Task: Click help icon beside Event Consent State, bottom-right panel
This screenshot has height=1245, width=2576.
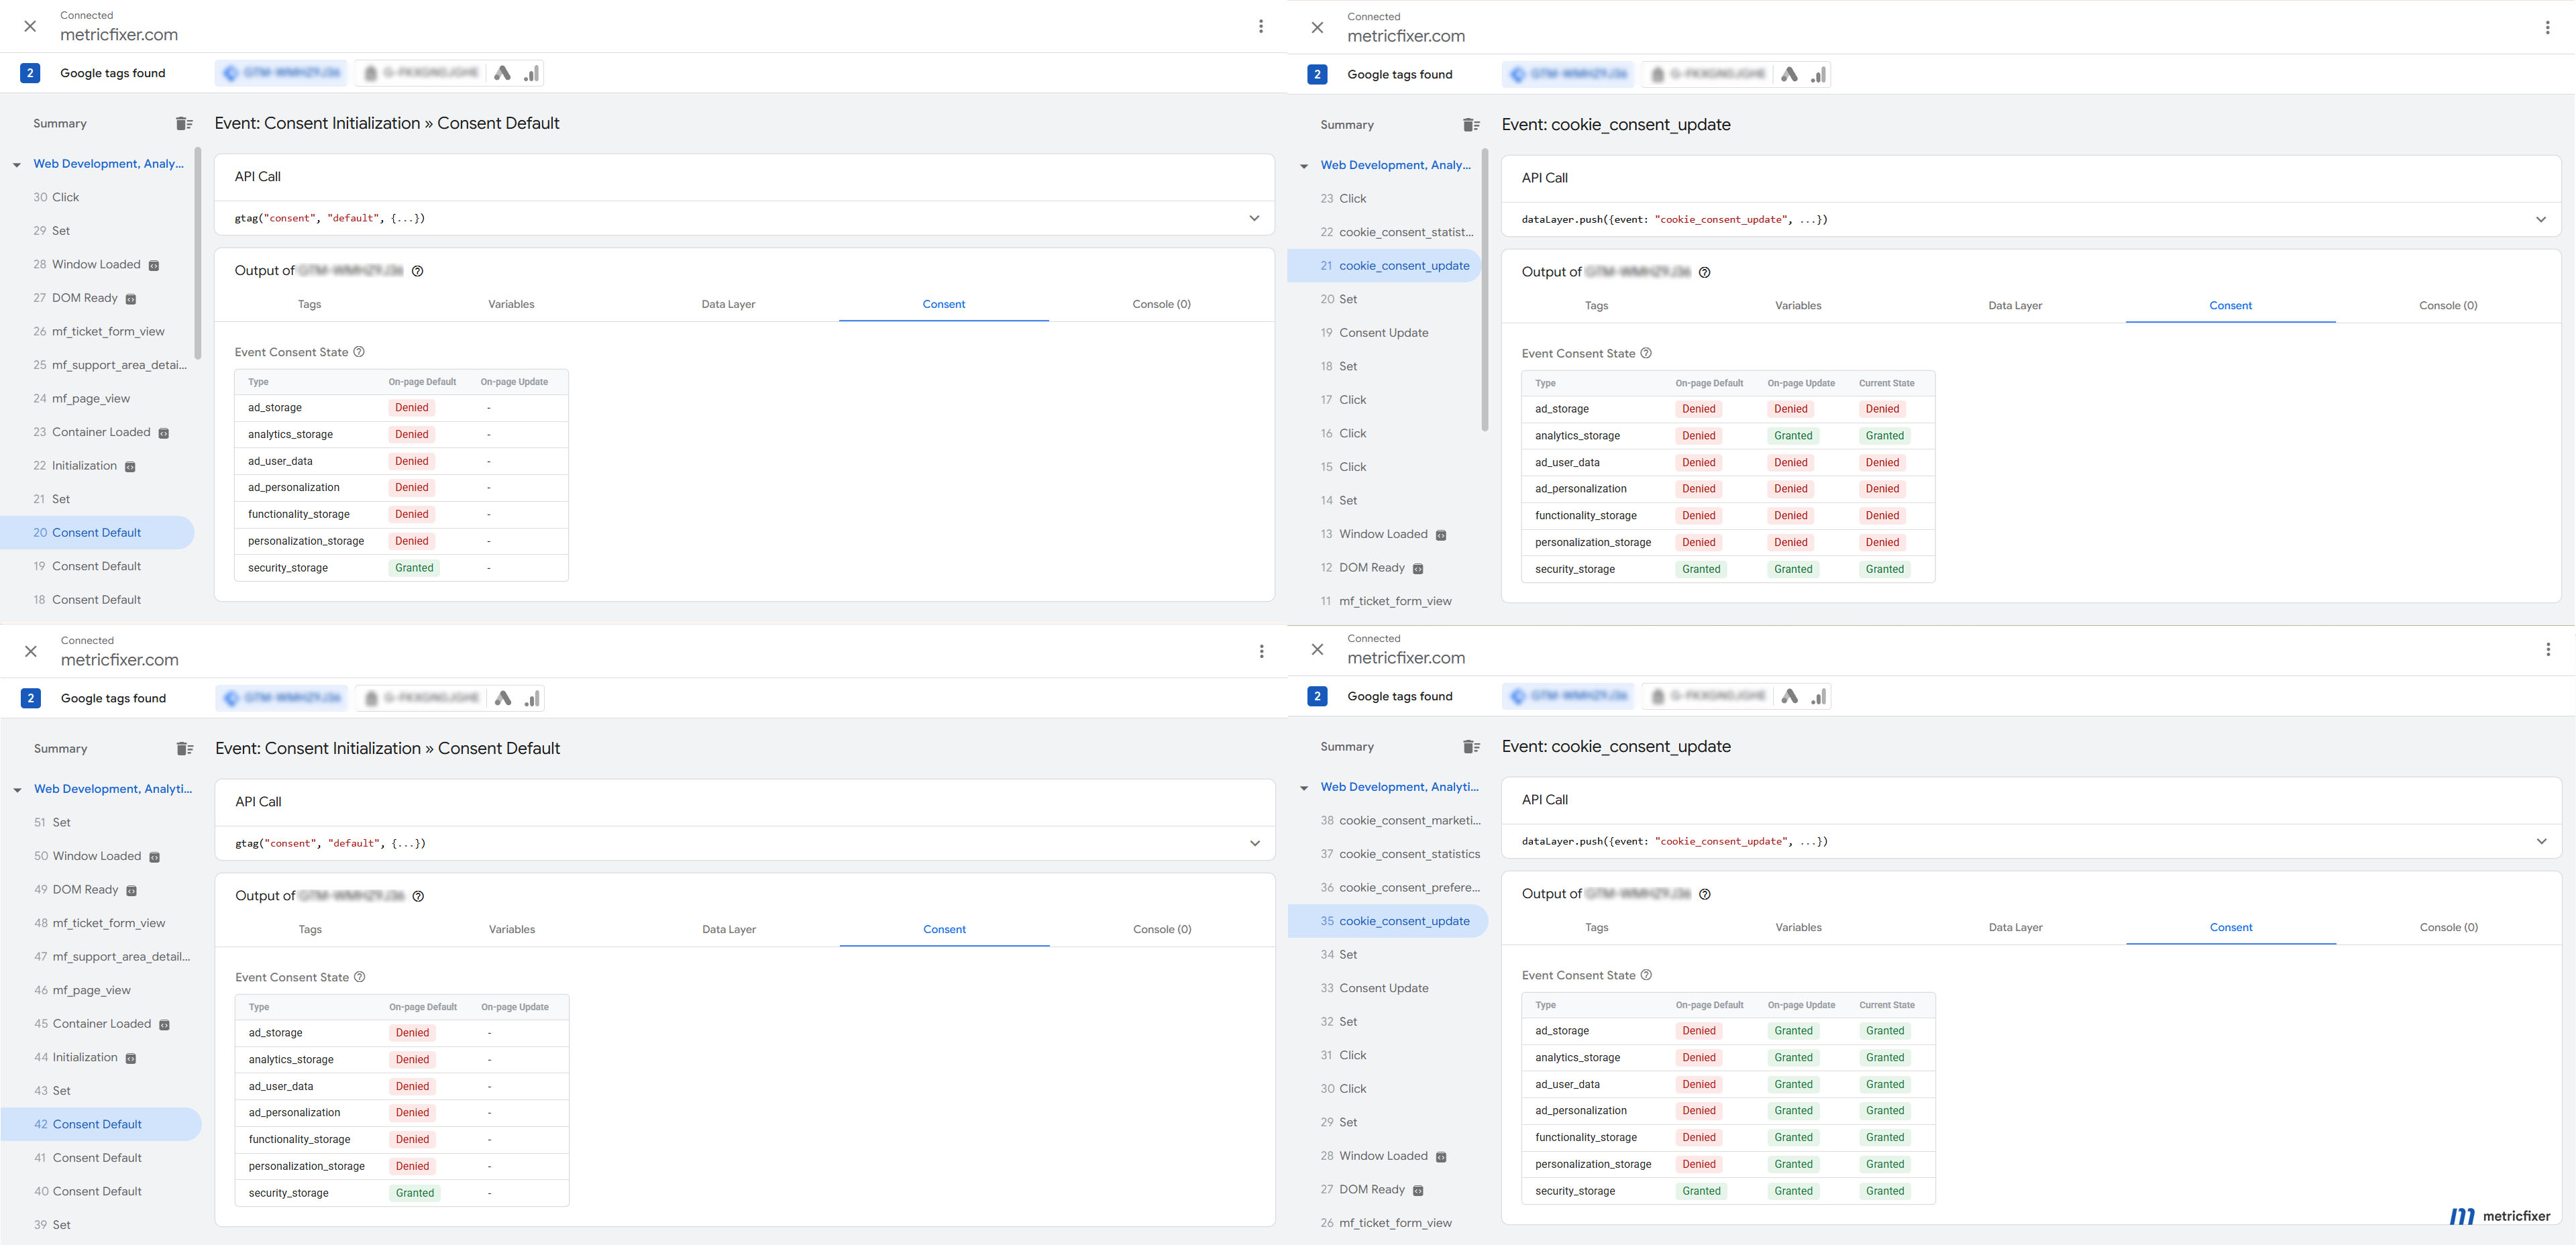Action: (x=1646, y=975)
